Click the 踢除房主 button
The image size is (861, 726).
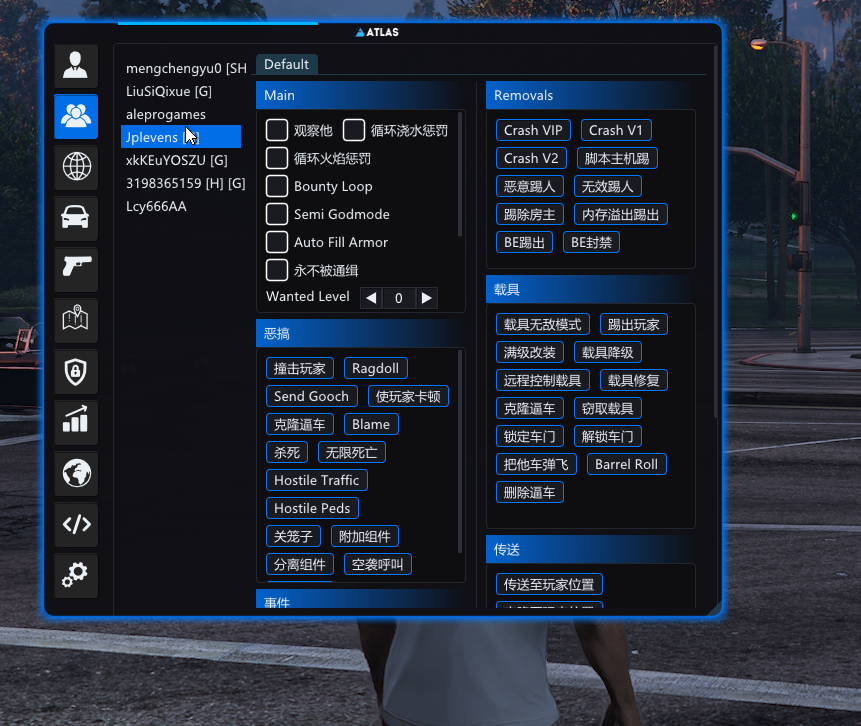(529, 214)
